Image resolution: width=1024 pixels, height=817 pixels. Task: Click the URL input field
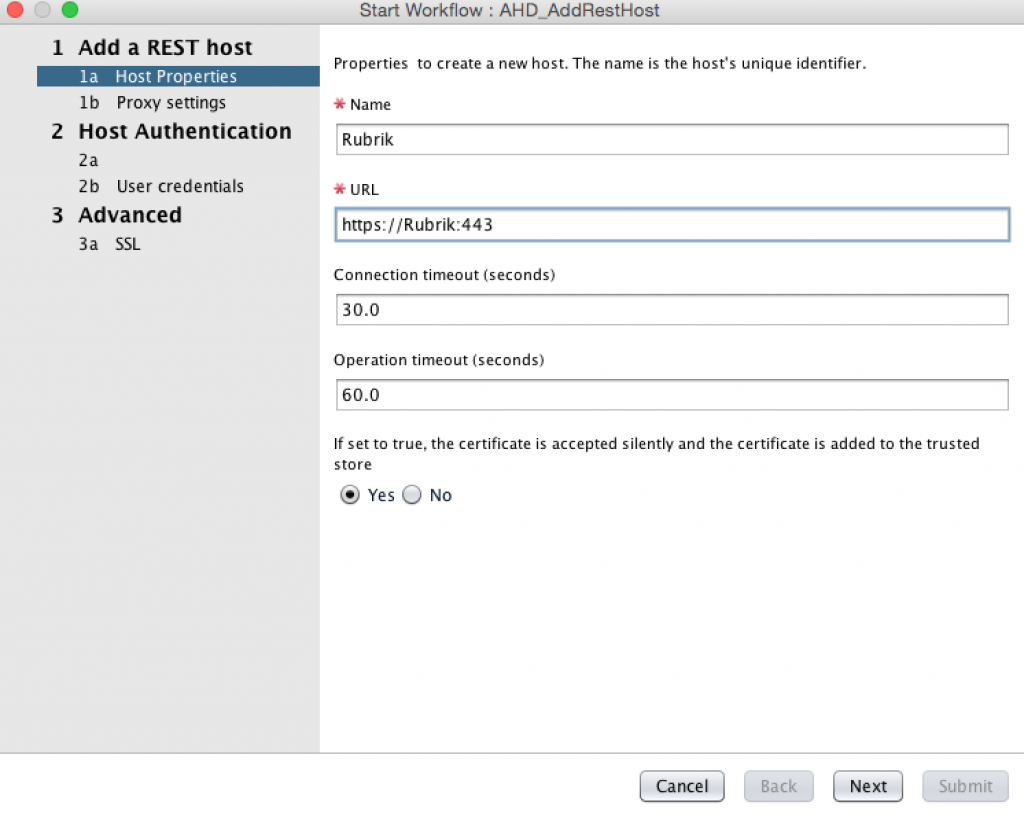click(x=672, y=225)
